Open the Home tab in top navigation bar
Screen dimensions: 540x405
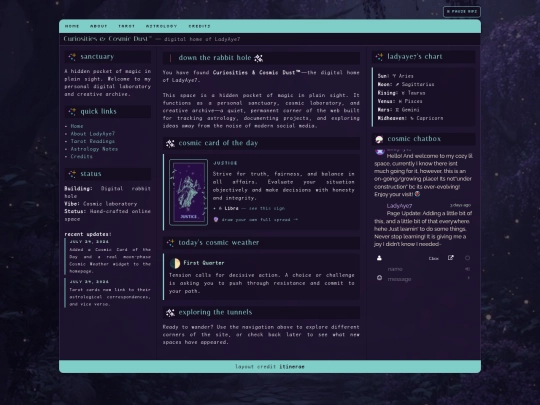click(x=72, y=26)
